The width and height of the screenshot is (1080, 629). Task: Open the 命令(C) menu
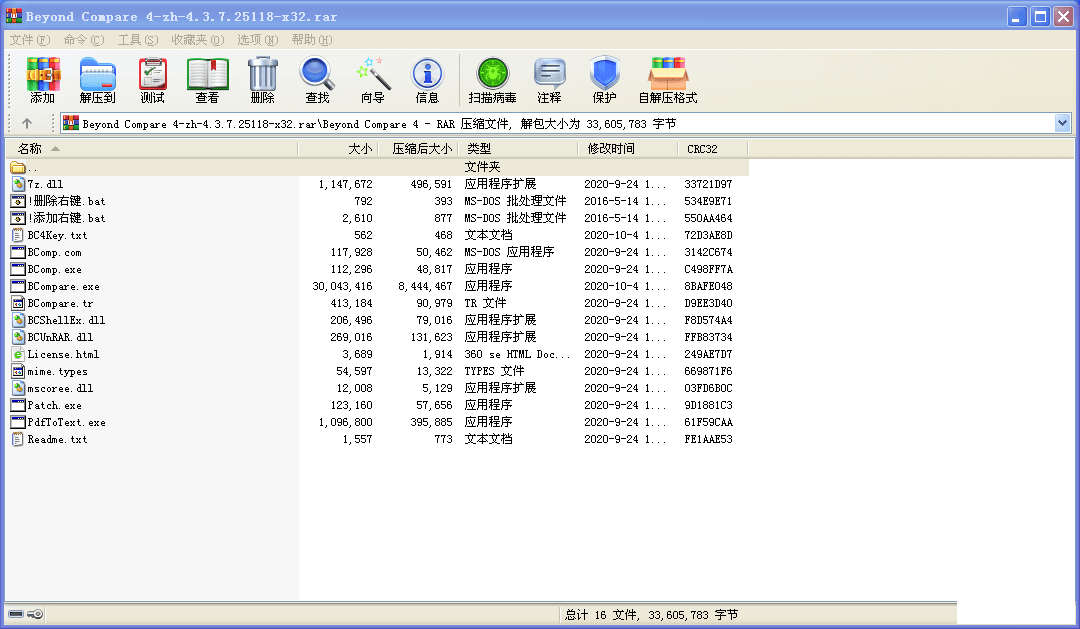(84, 40)
